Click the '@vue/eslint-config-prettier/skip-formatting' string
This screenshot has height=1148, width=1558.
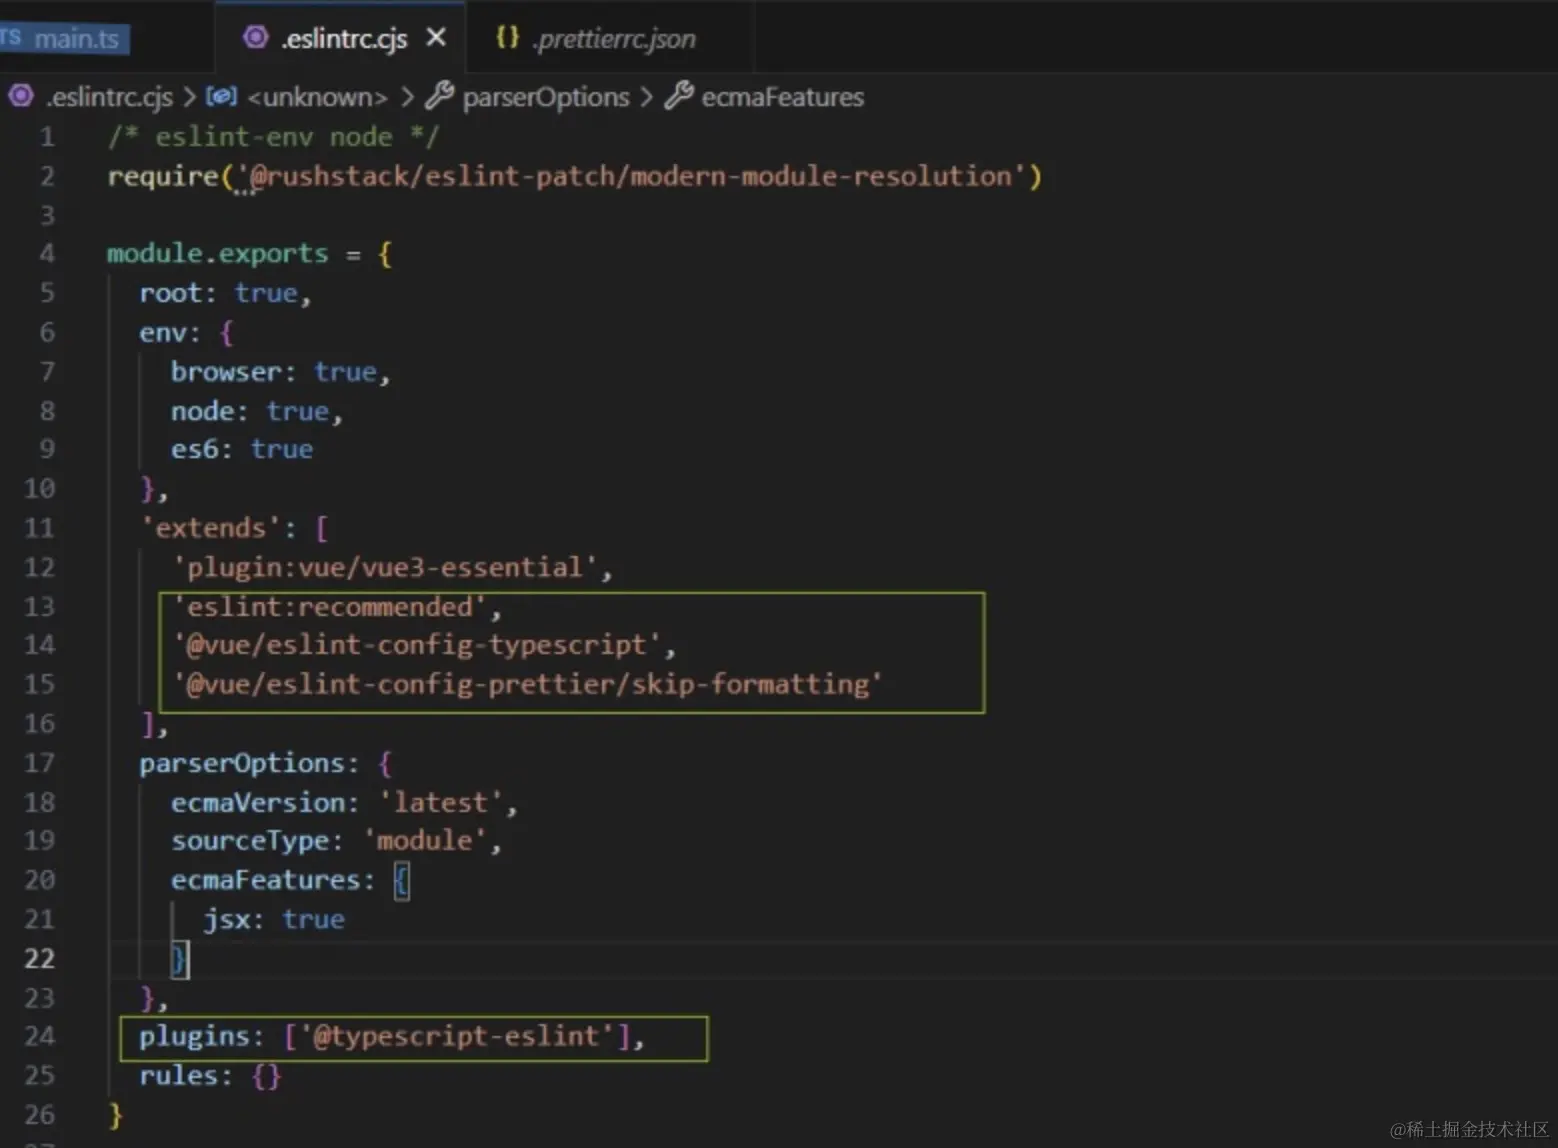click(527, 685)
